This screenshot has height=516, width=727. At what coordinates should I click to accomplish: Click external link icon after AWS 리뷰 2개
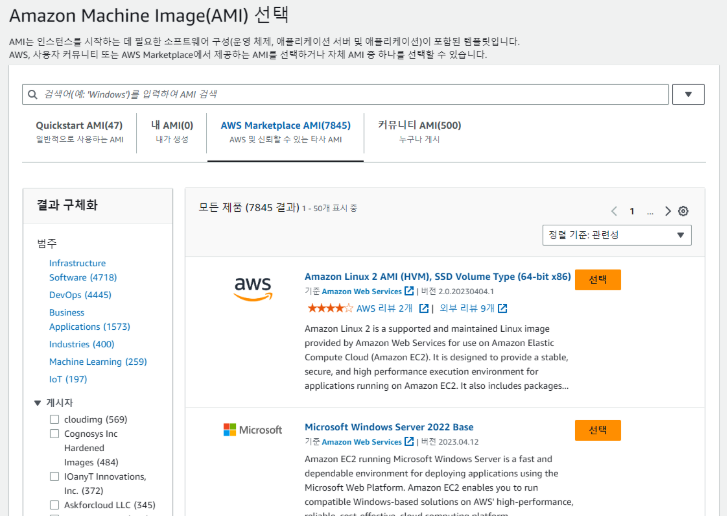click(x=424, y=309)
